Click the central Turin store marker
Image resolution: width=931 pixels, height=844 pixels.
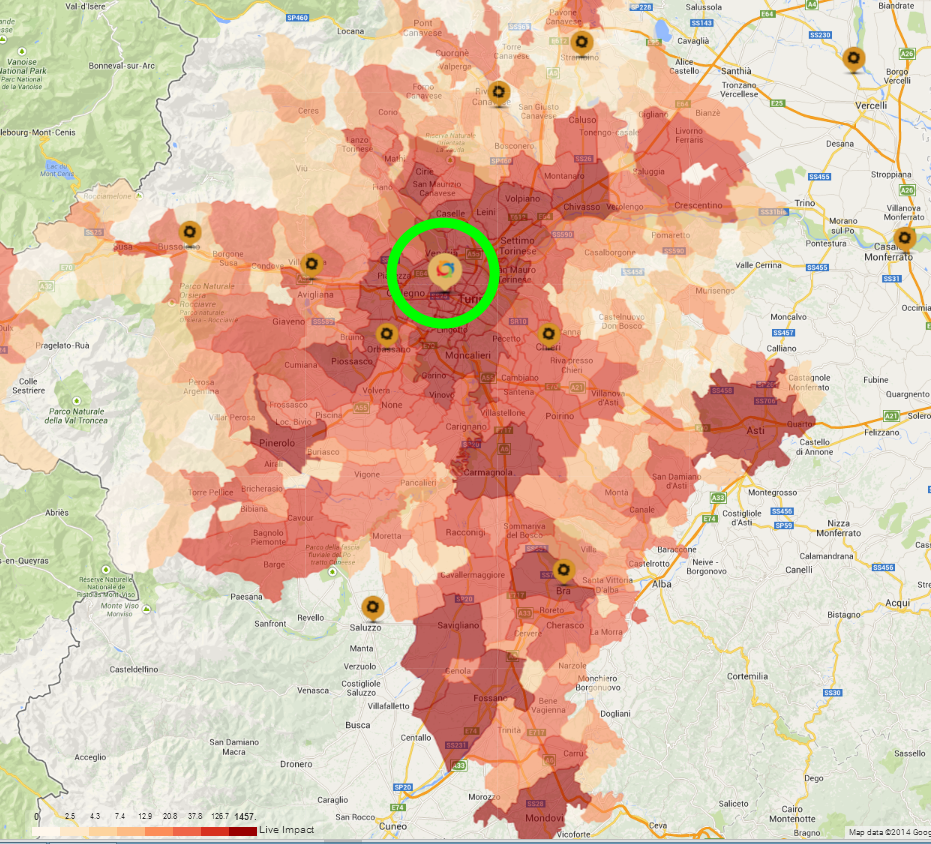coord(444,272)
